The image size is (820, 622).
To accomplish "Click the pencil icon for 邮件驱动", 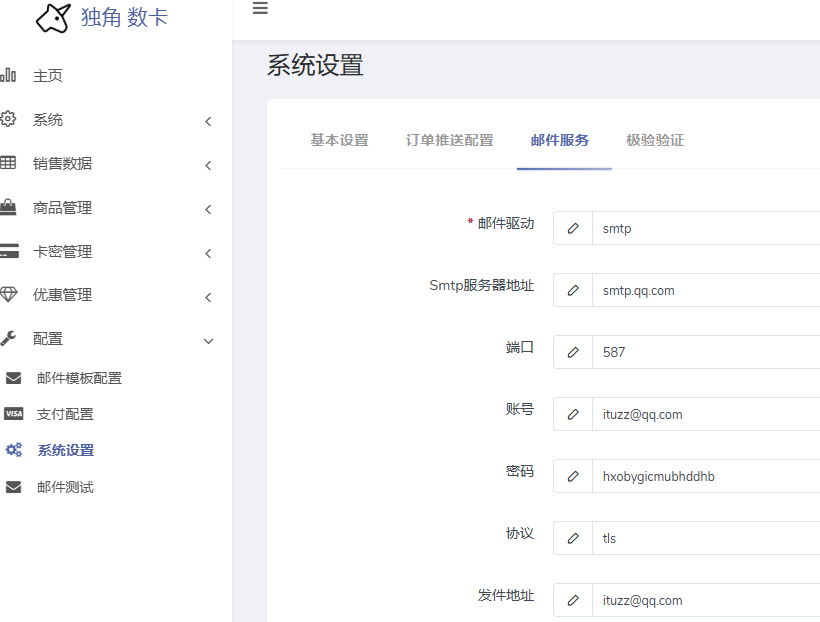I will [x=573, y=228].
